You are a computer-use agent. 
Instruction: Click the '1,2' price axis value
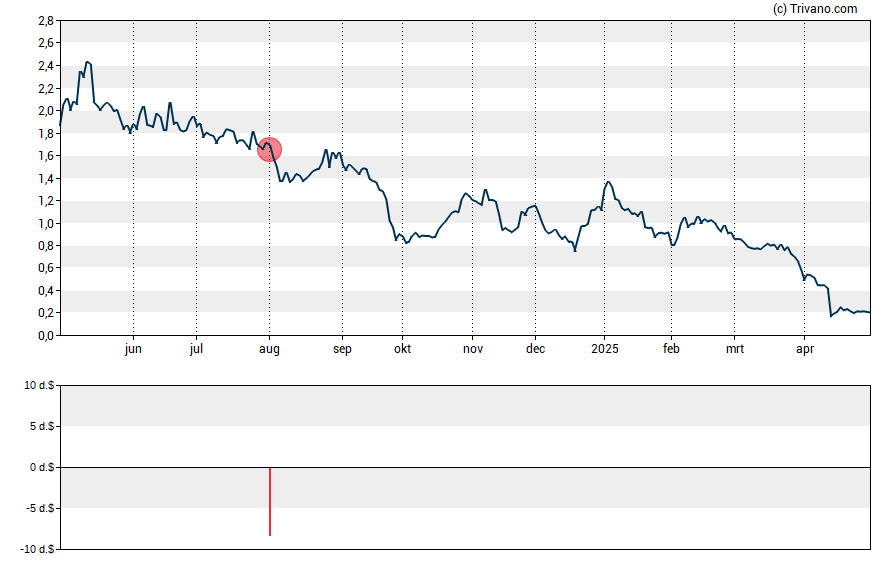(46, 201)
